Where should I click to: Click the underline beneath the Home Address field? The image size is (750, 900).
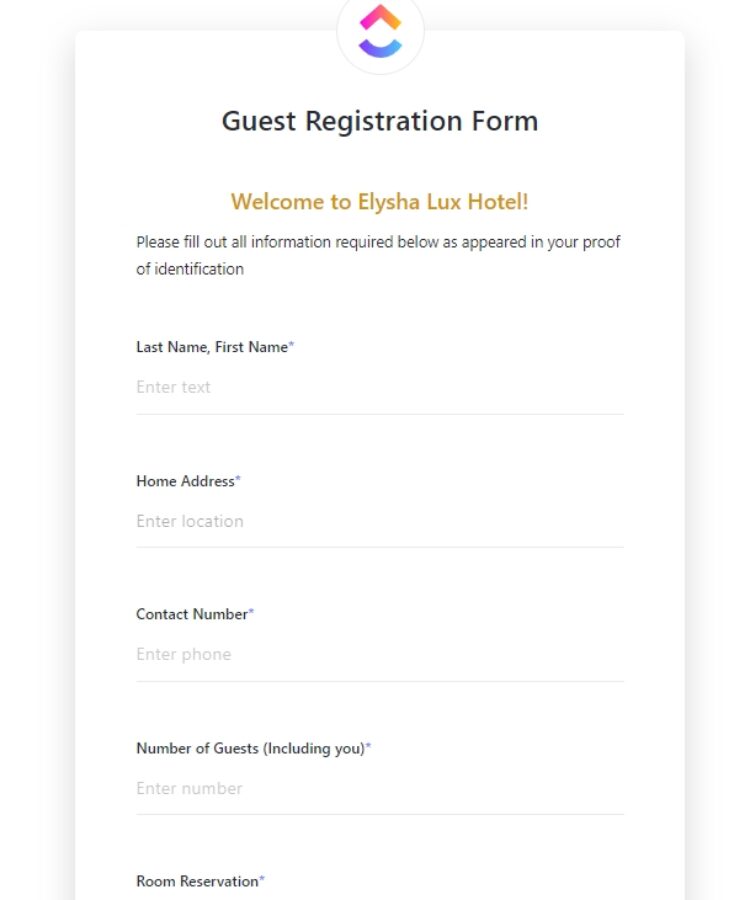[x=380, y=546]
